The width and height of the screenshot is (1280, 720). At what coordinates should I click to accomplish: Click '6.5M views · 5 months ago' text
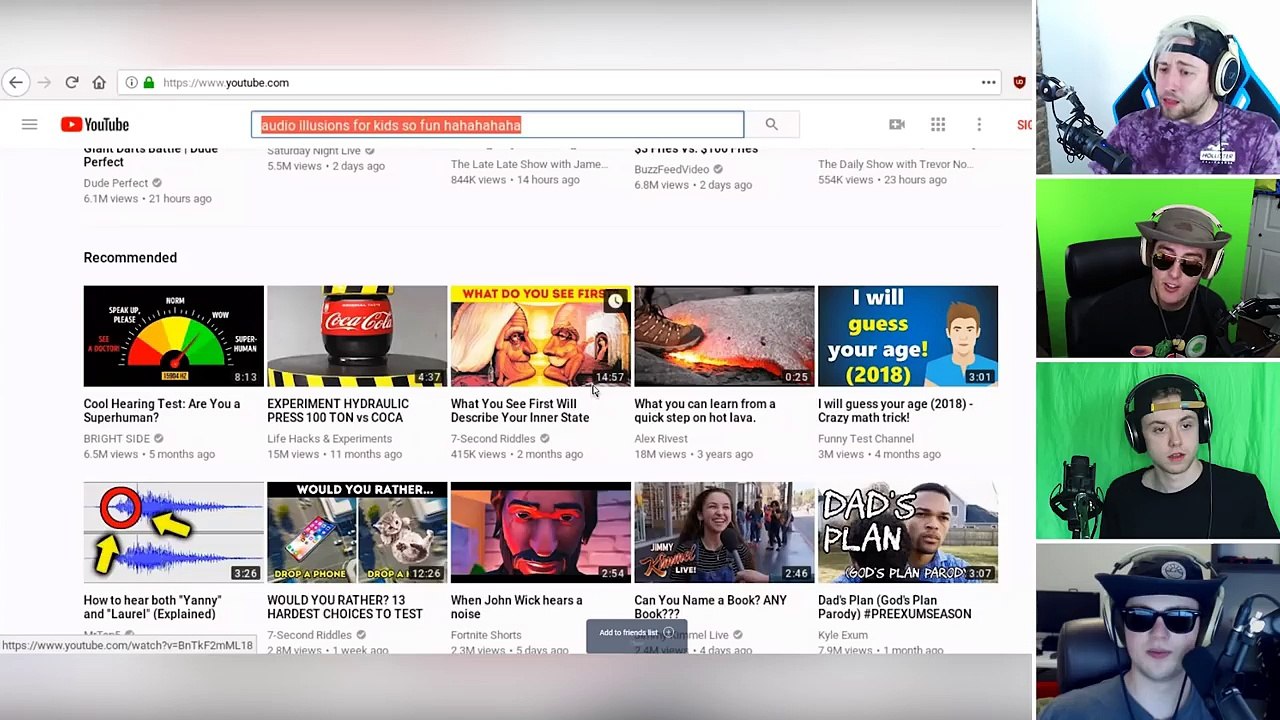pyautogui.click(x=149, y=454)
